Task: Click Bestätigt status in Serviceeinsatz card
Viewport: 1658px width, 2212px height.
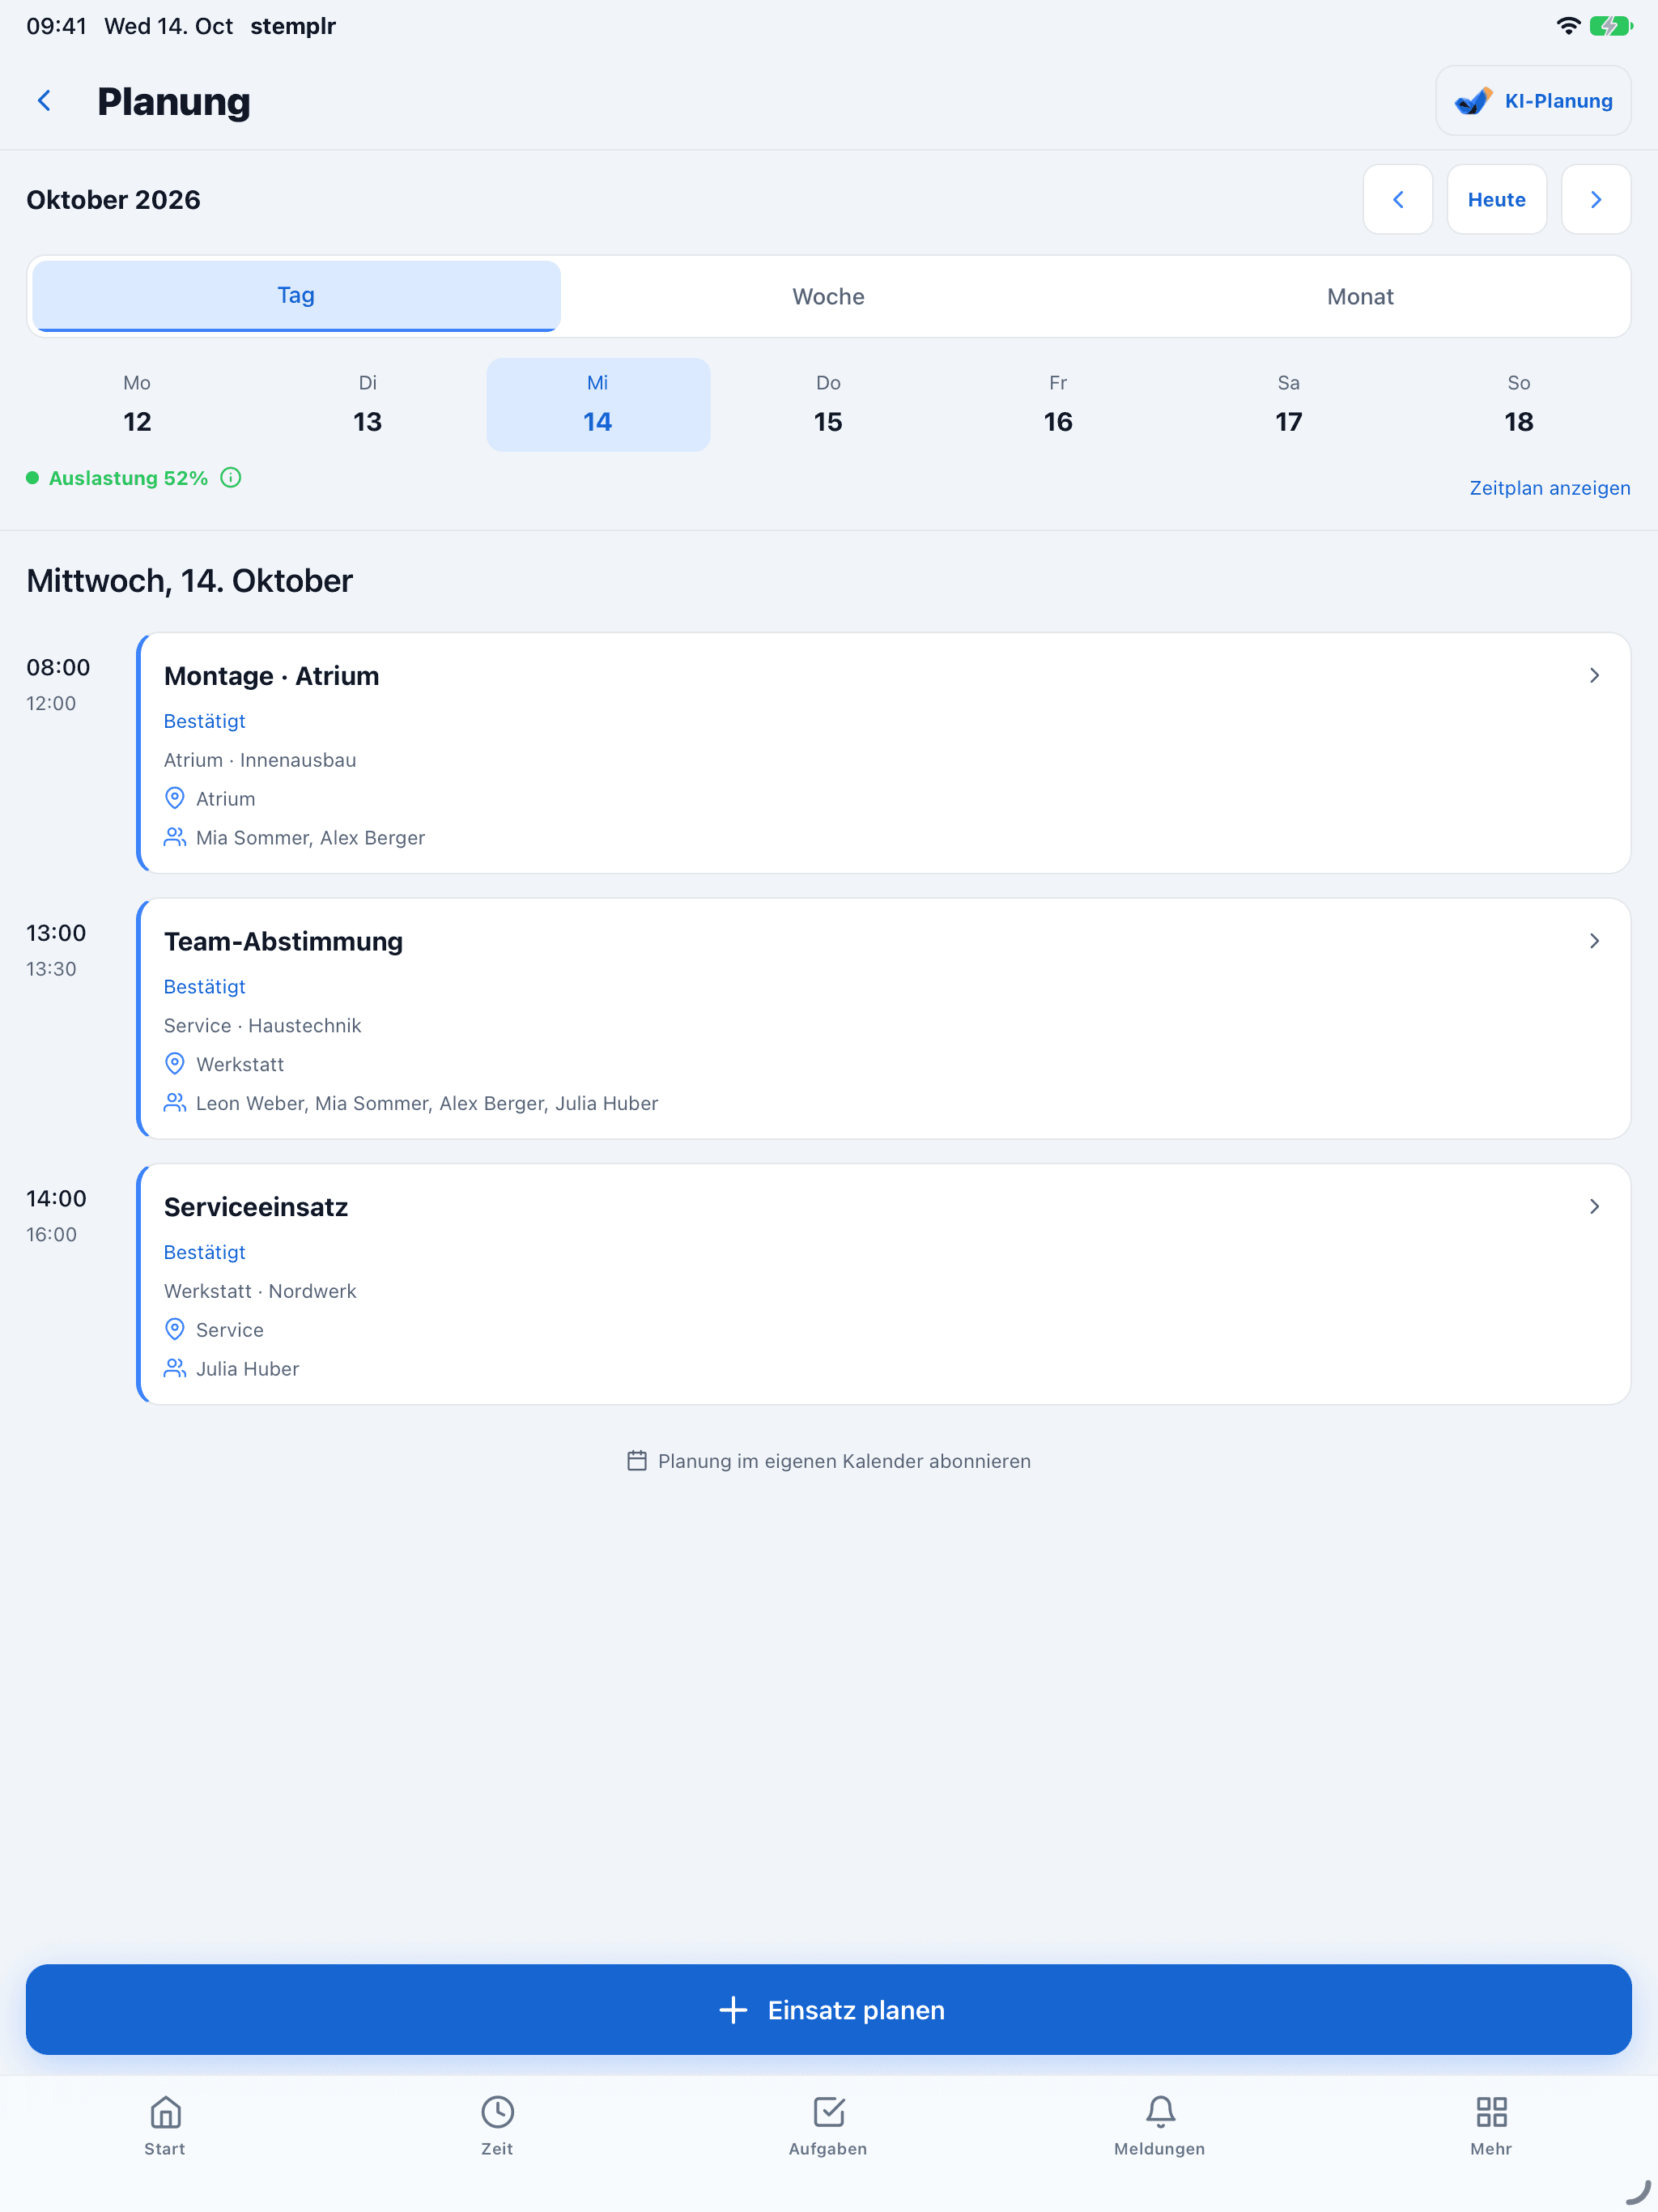Action: [204, 1252]
